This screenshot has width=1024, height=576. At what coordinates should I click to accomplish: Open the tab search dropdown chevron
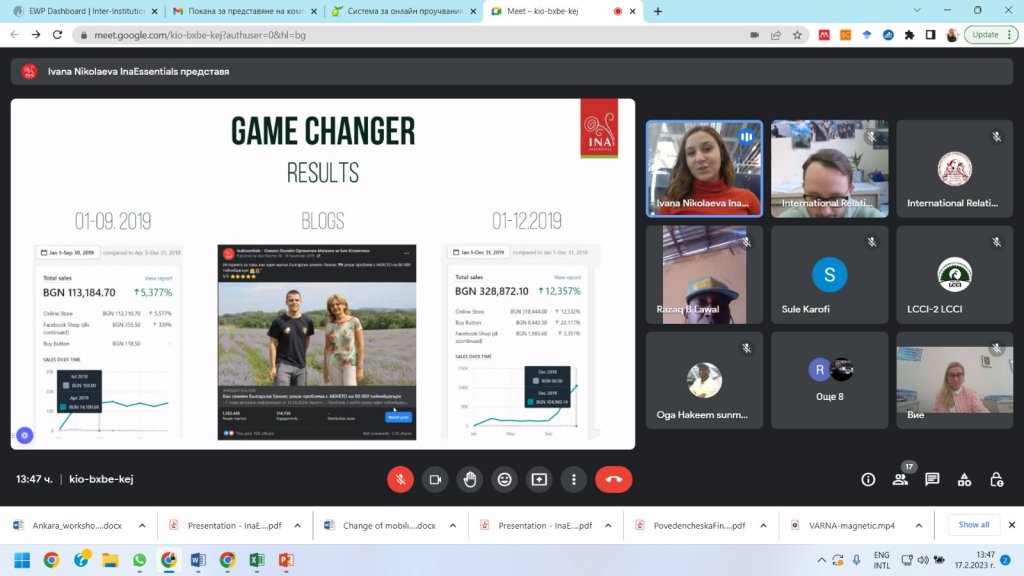(917, 10)
